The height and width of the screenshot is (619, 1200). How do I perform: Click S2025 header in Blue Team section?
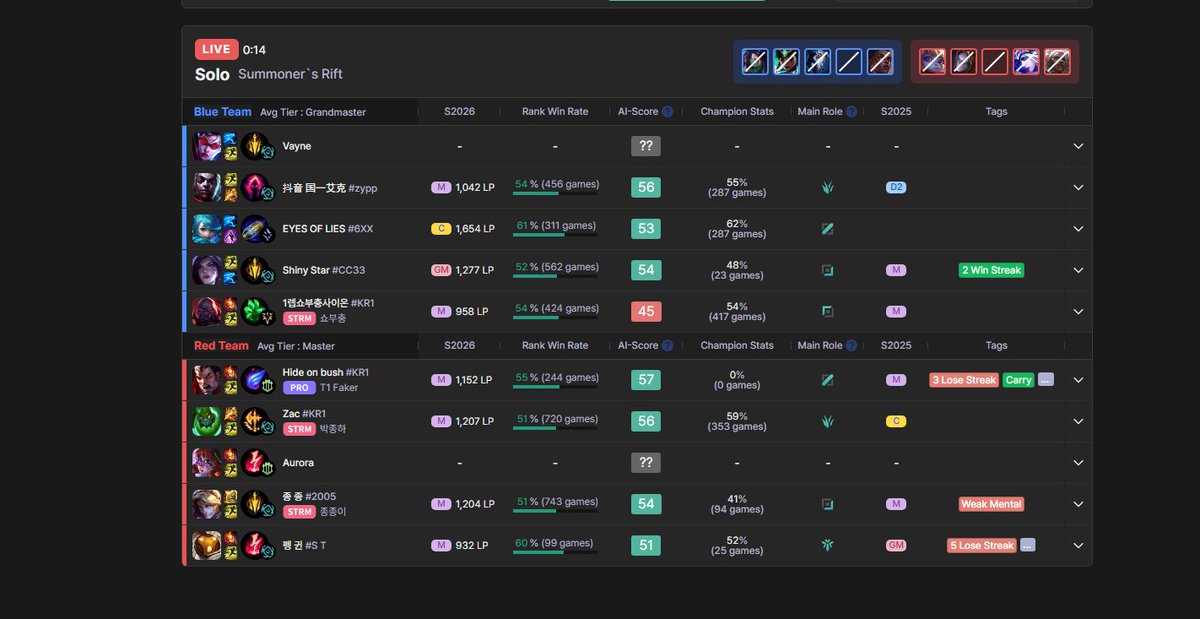896,112
